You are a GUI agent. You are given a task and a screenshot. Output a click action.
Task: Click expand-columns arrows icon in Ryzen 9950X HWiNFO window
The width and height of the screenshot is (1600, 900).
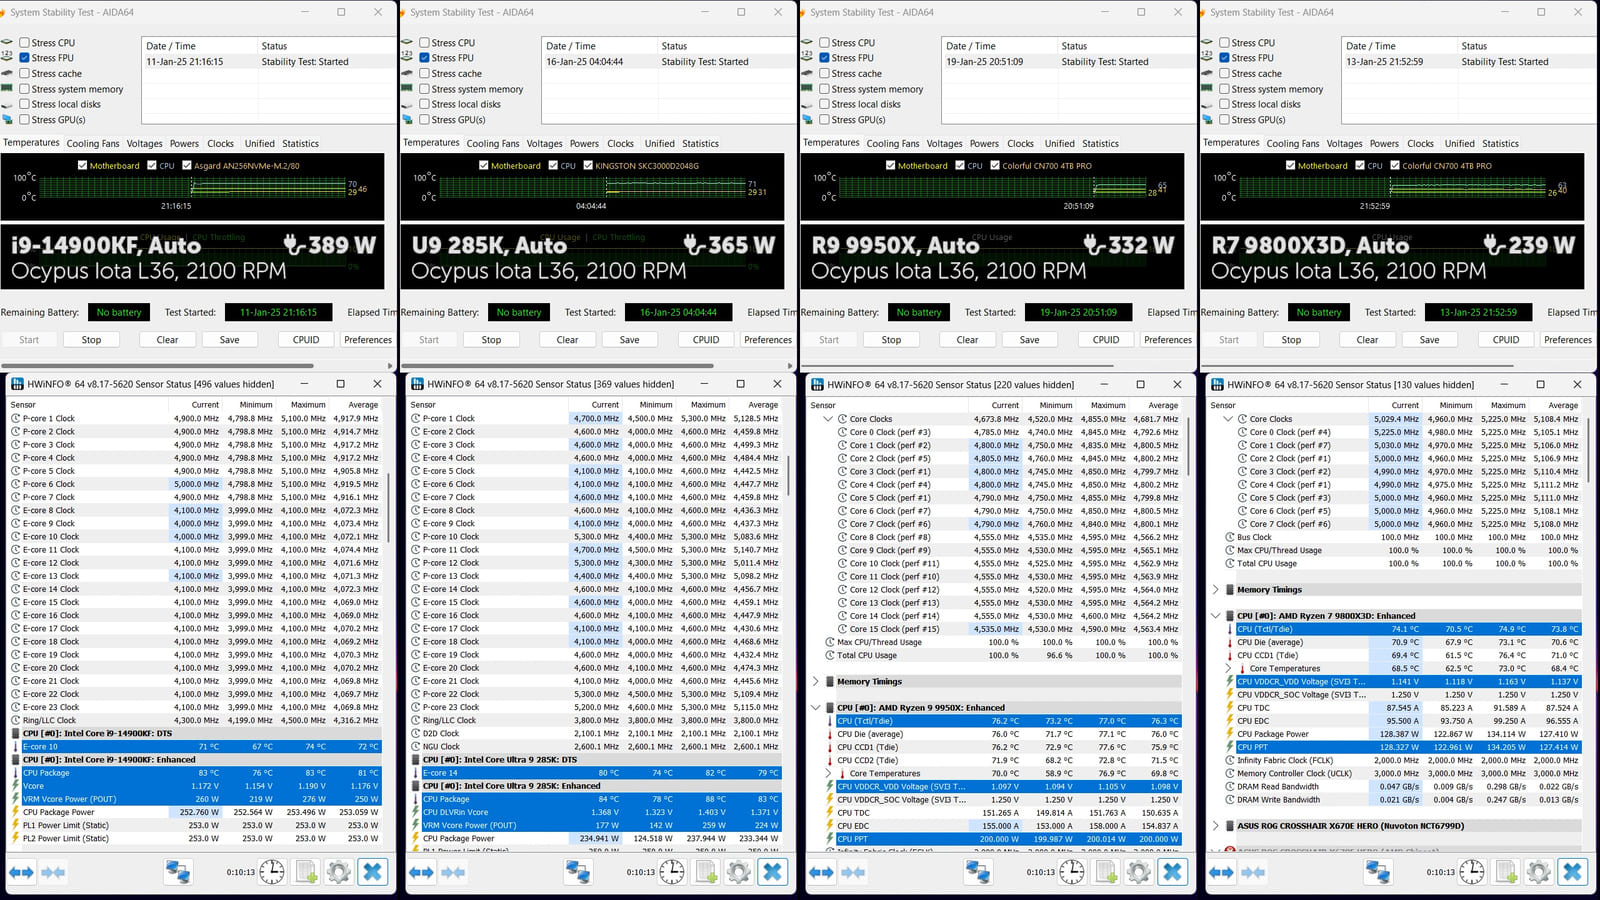[821, 872]
